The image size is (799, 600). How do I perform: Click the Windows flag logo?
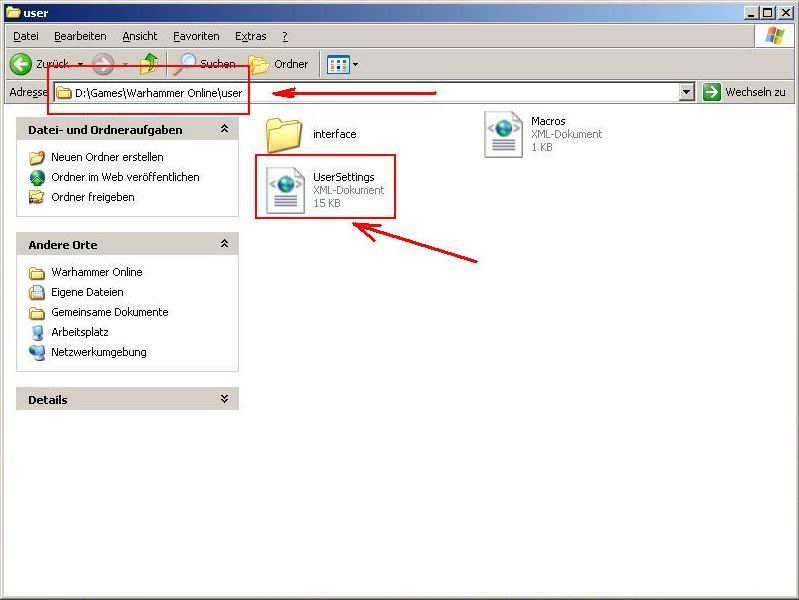point(775,36)
